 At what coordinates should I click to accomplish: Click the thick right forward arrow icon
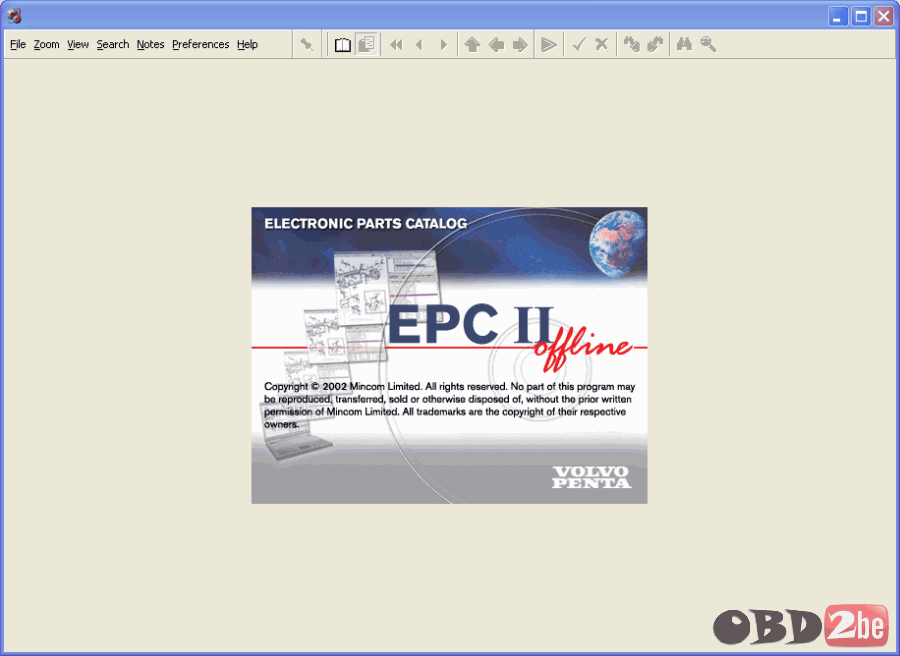point(520,44)
